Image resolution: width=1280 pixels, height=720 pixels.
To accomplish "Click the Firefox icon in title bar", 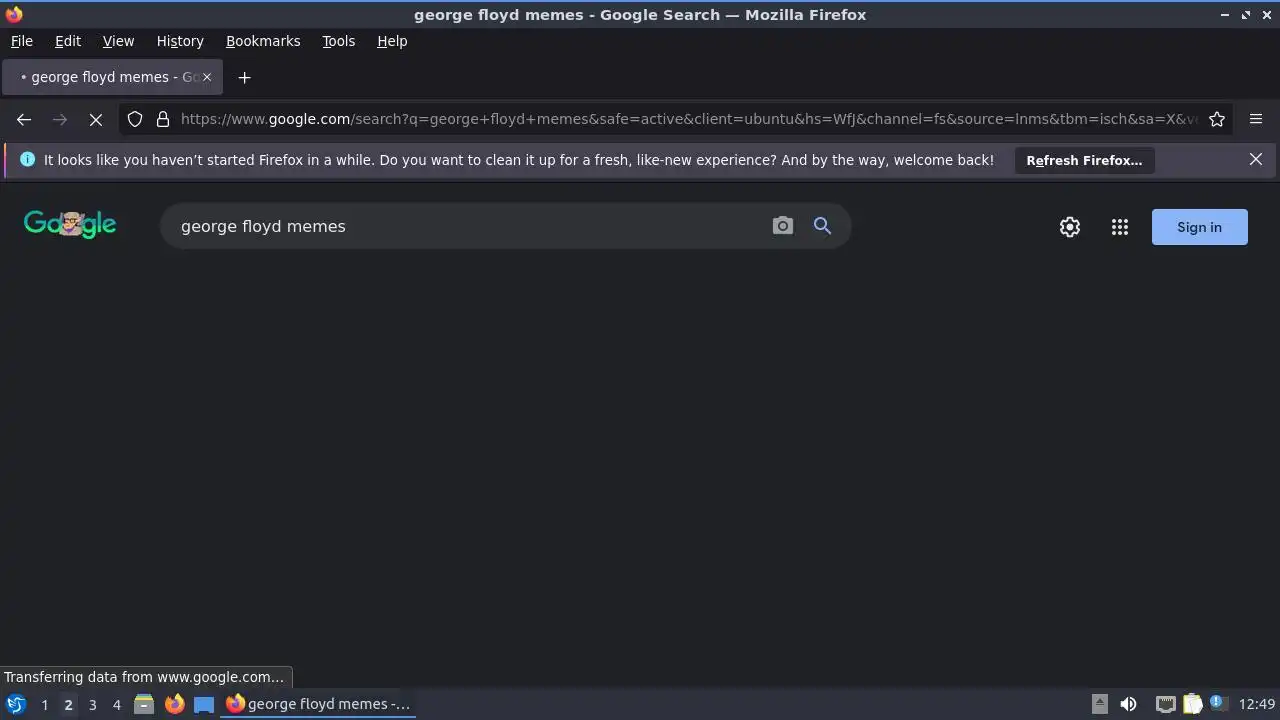I will [14, 14].
